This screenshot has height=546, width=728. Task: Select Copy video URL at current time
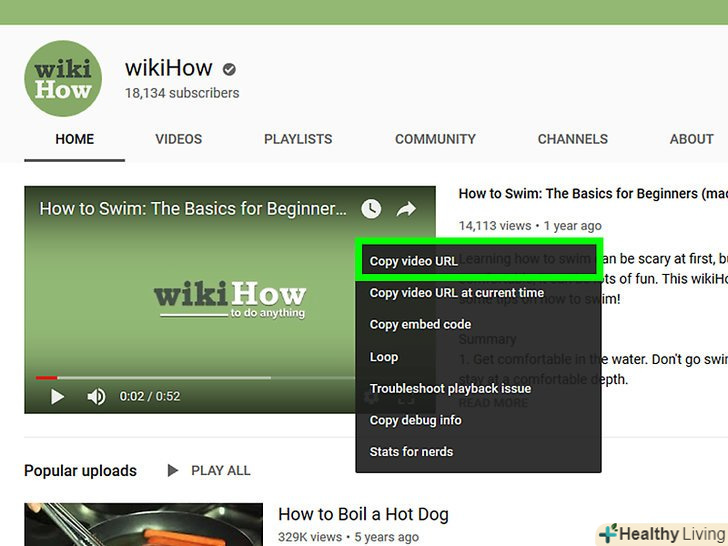tap(478, 293)
